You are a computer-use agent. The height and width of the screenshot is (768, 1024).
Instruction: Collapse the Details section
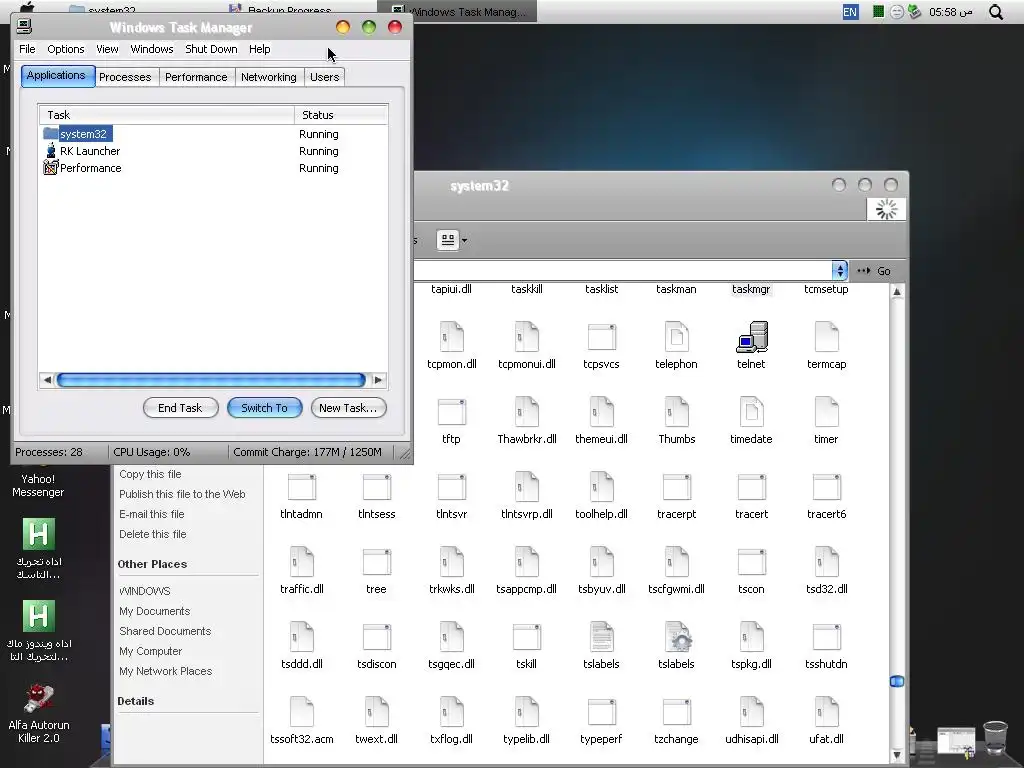(x=136, y=701)
